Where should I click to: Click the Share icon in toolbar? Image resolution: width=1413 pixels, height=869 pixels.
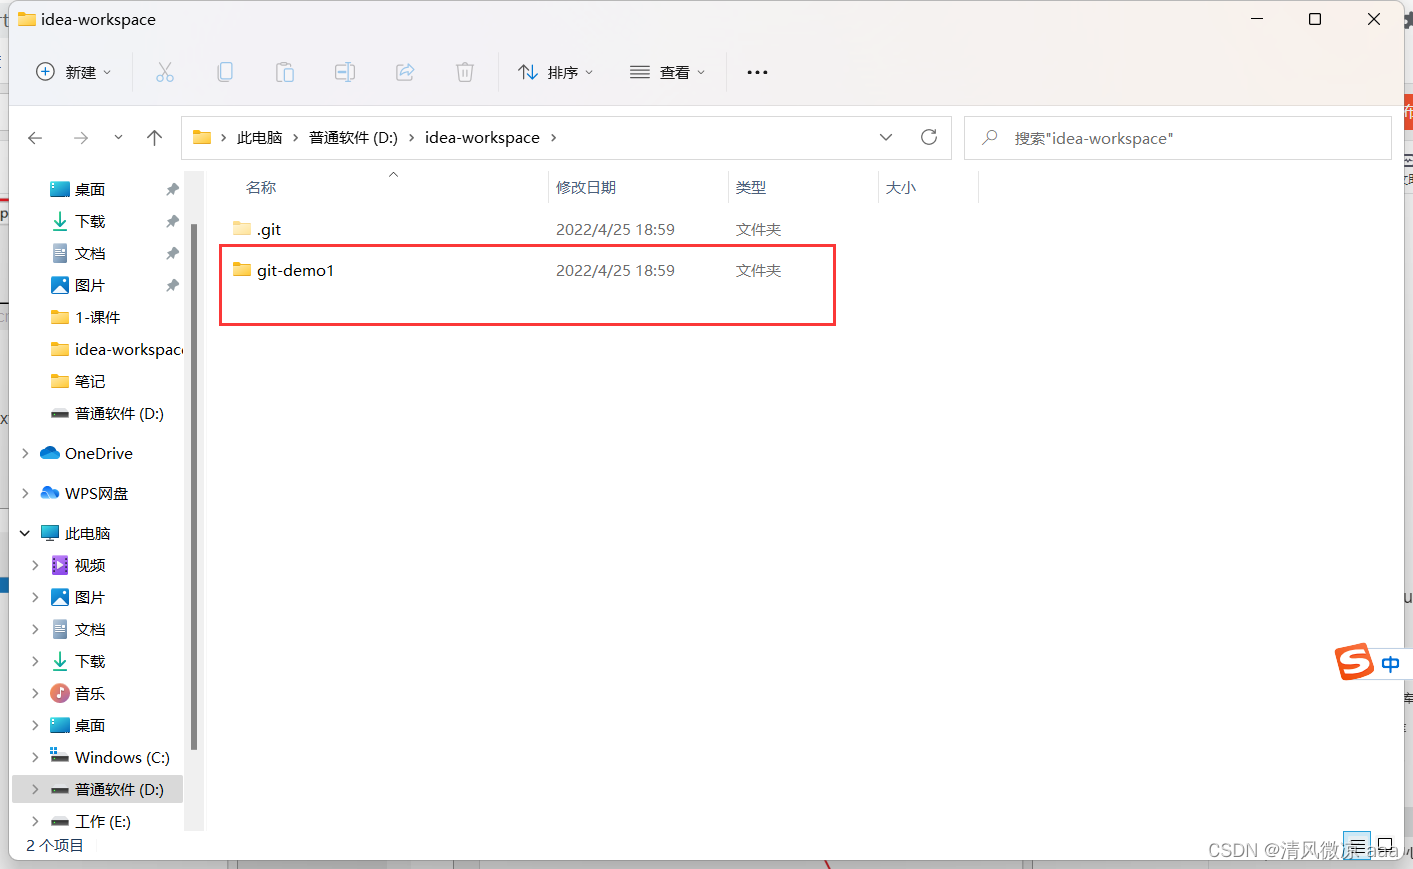point(405,72)
